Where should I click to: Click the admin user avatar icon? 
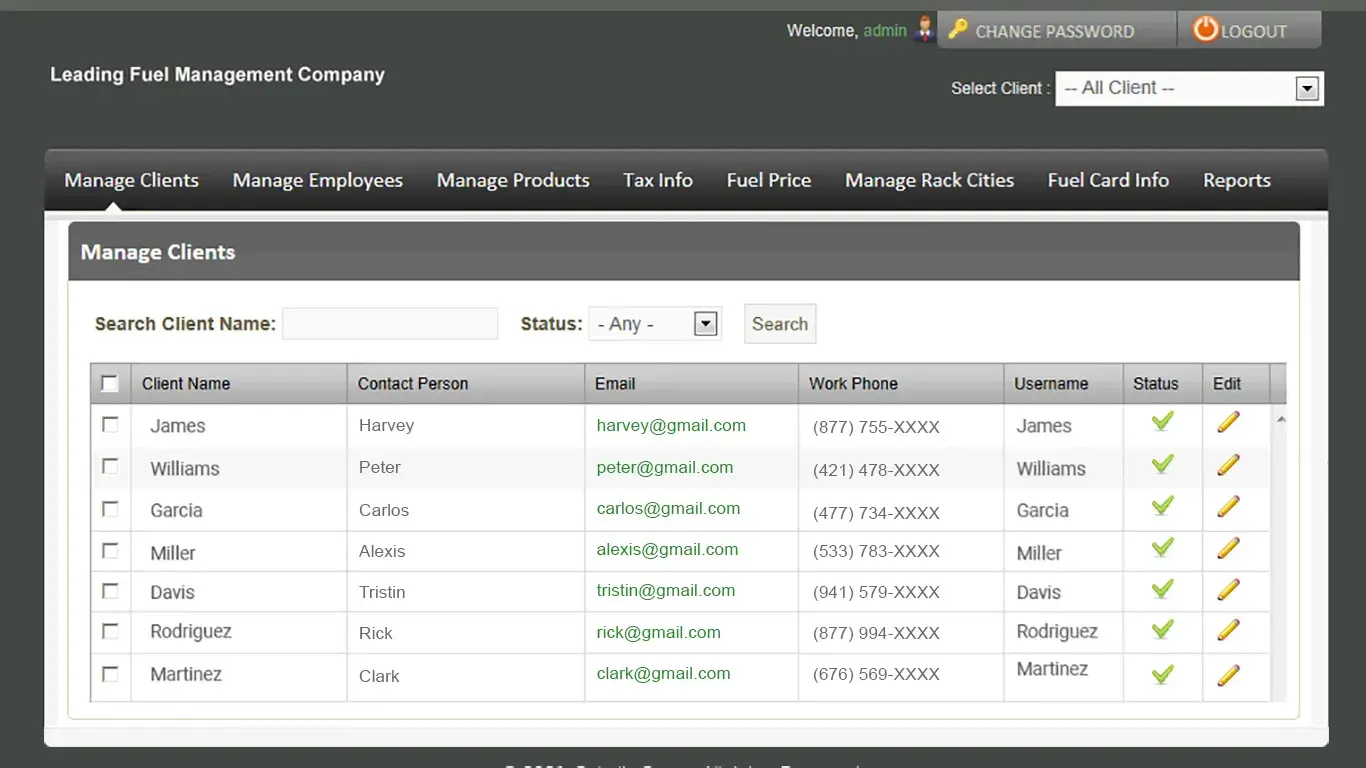tap(925, 30)
